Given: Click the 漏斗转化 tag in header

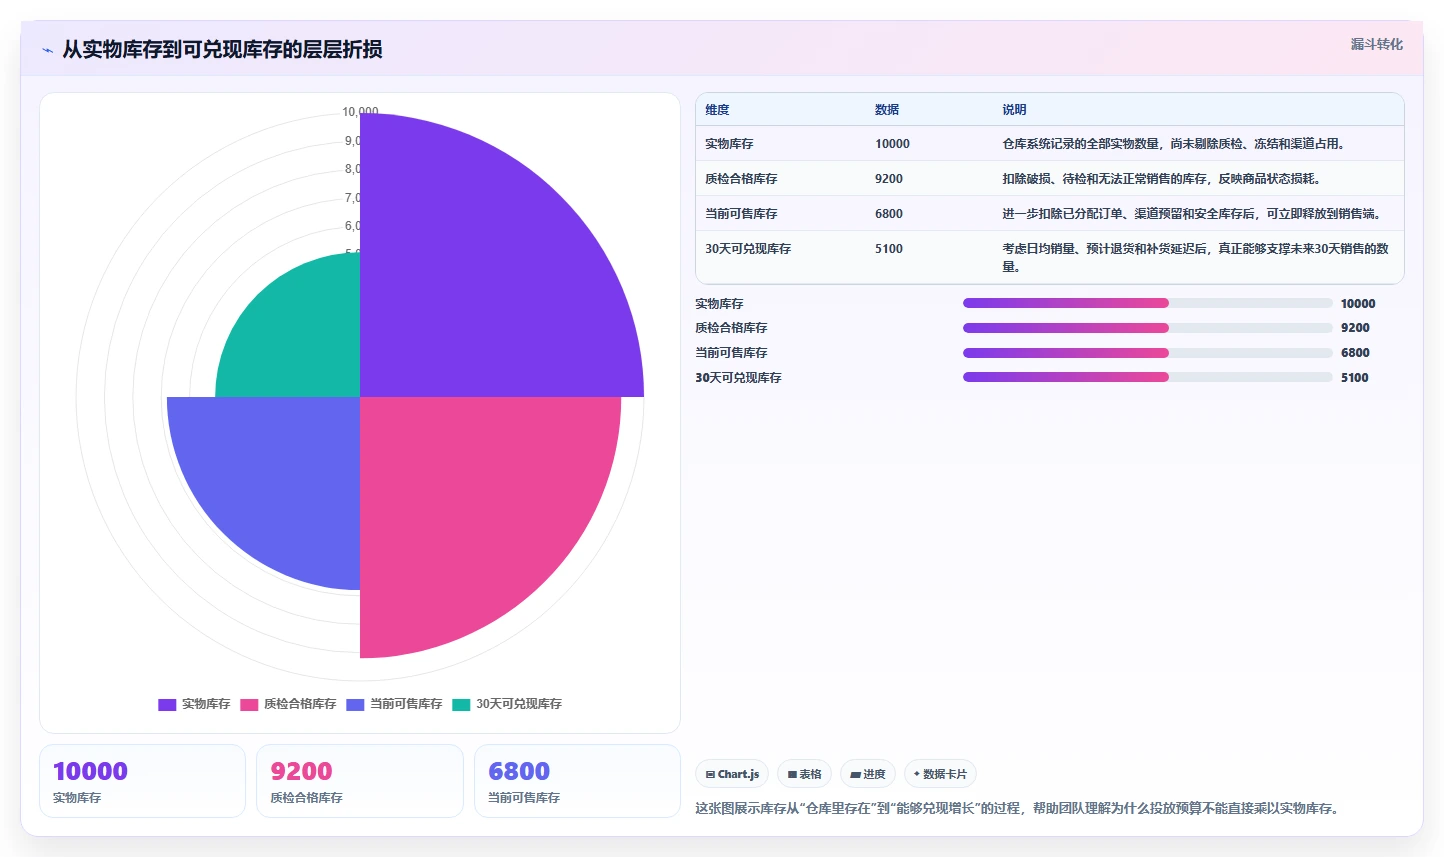Looking at the screenshot, I should tap(1376, 44).
